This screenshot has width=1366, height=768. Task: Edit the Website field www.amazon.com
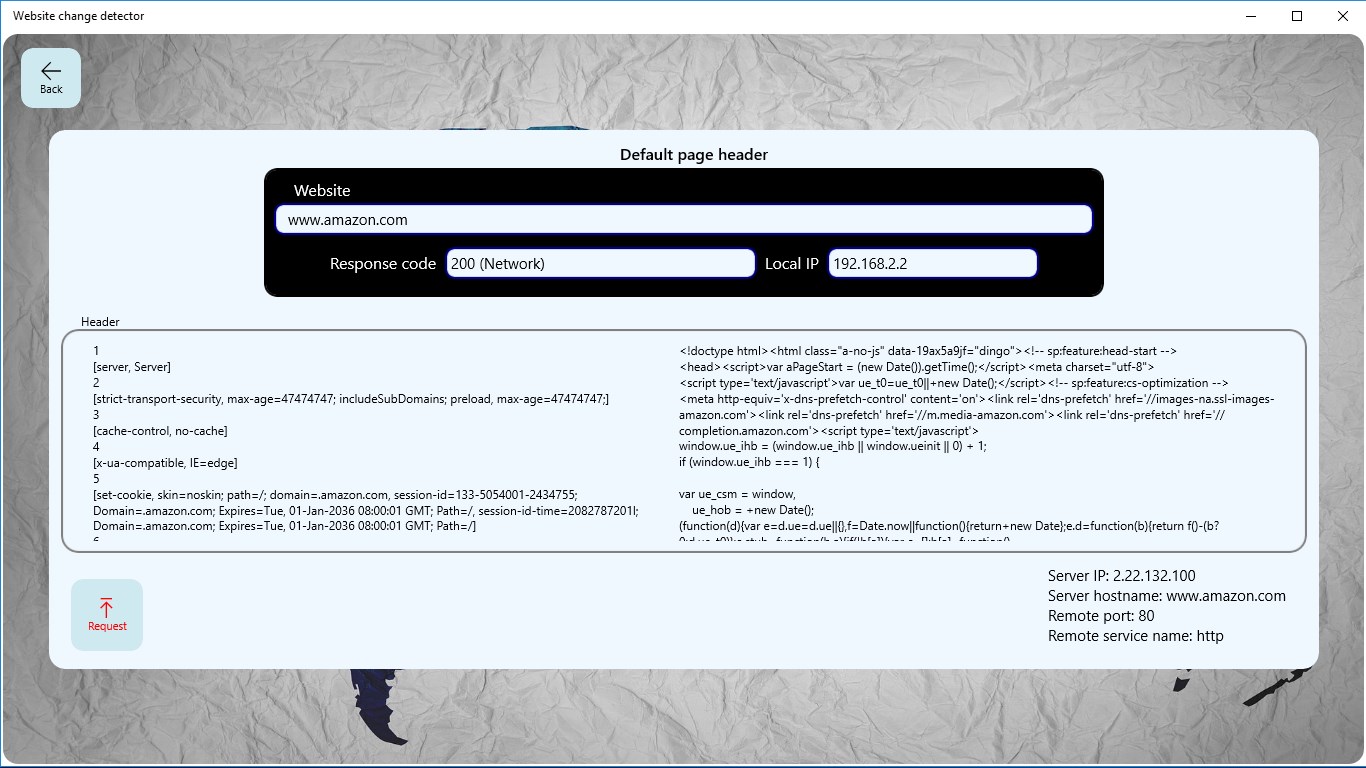pyautogui.click(x=684, y=219)
